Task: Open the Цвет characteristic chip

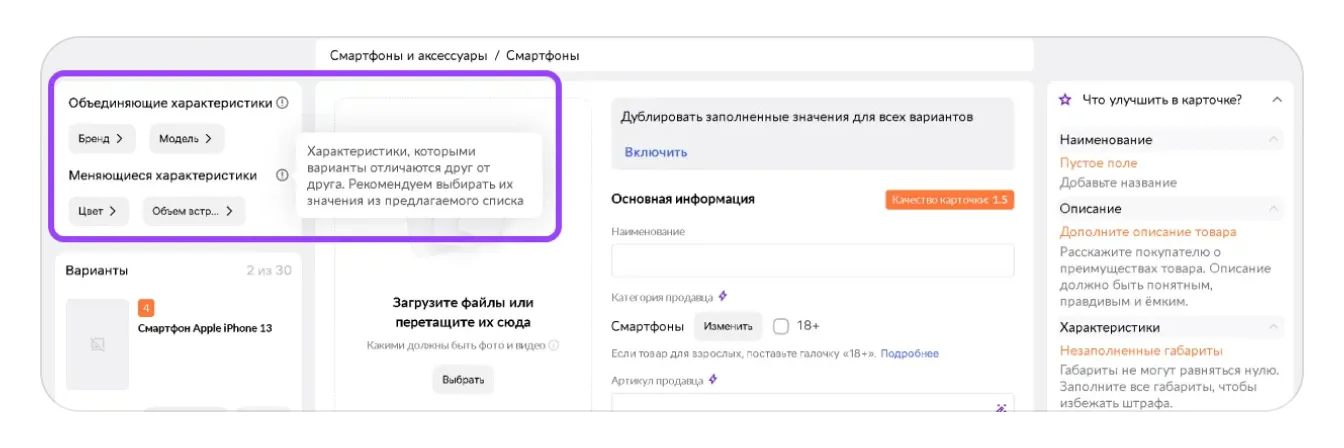Action: click(x=98, y=211)
